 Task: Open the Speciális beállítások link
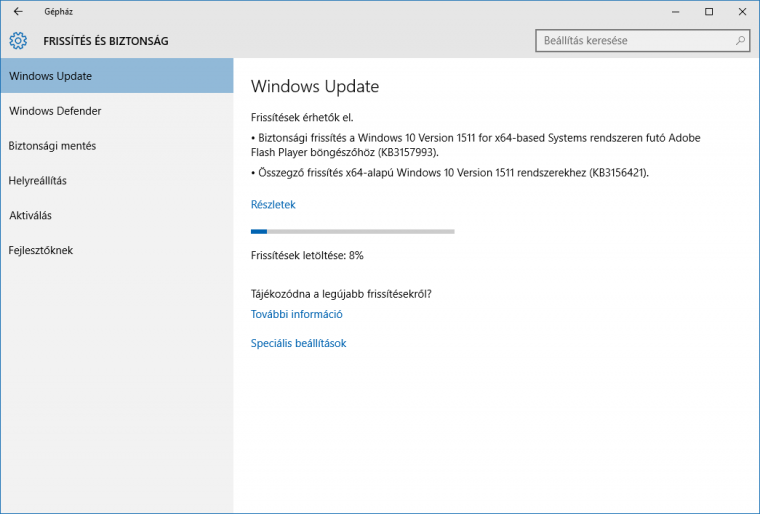point(299,343)
